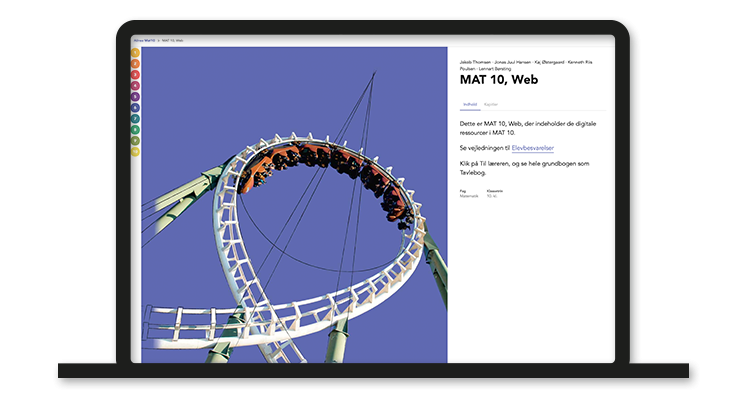
Task: Click the 10. kl. grade level label
Action: click(492, 196)
